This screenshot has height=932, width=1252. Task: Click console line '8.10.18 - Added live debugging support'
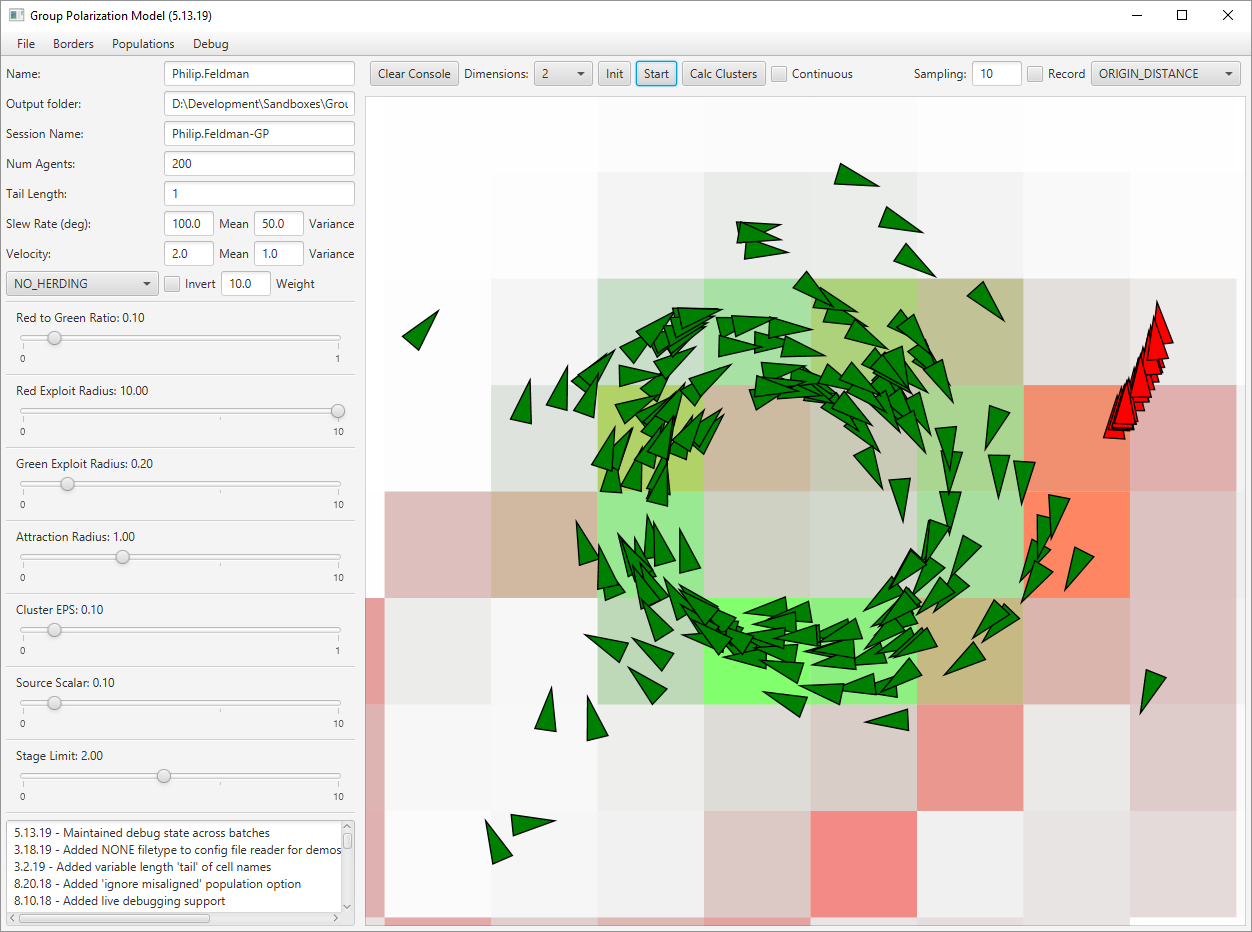tap(120, 901)
